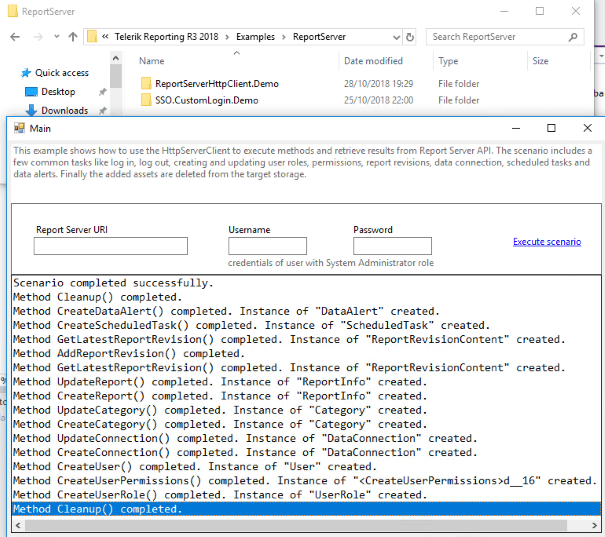This screenshot has width=605, height=537.
Task: Click log horizontal scrollbar thumb
Action: pos(296,525)
